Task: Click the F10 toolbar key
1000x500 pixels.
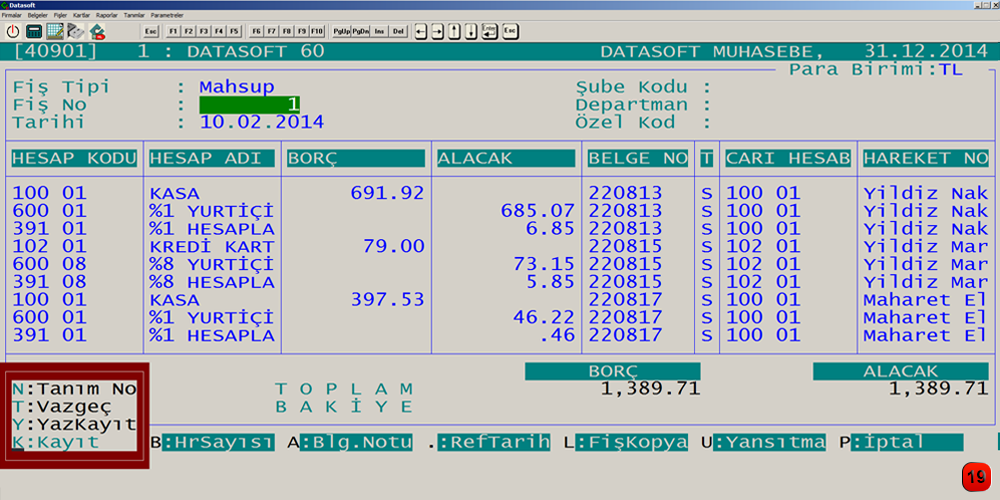Action: point(318,31)
